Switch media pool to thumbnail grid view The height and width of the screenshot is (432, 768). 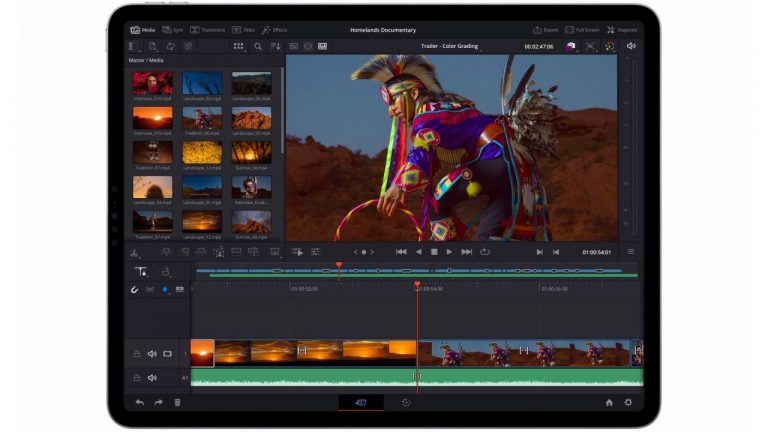[239, 46]
